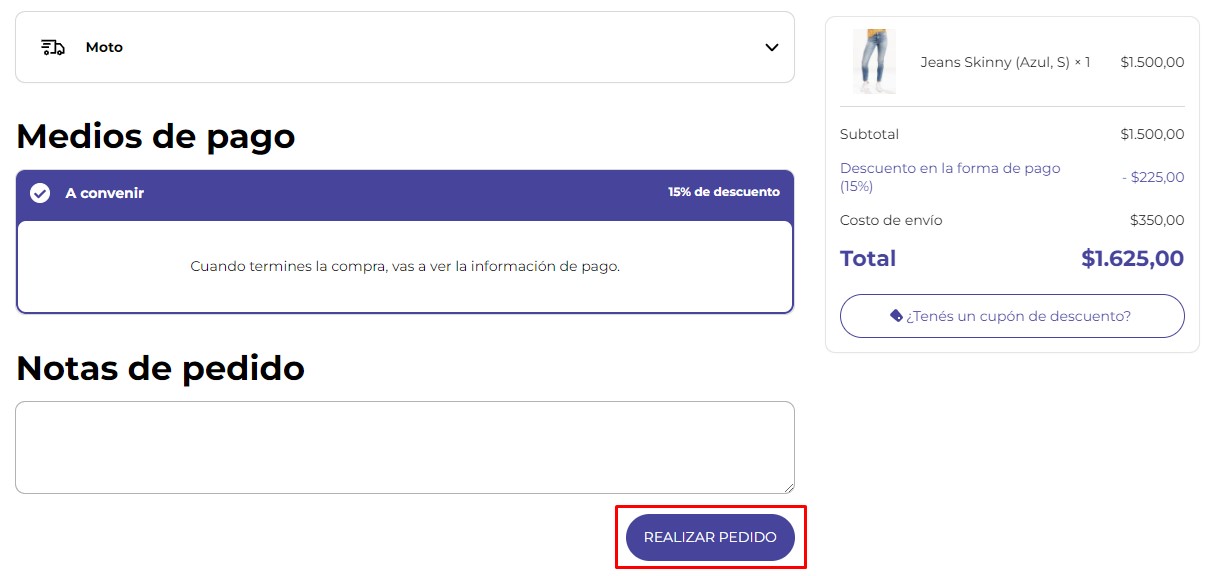
Task: Click inside the Notas de pedido textarea
Action: (x=405, y=447)
